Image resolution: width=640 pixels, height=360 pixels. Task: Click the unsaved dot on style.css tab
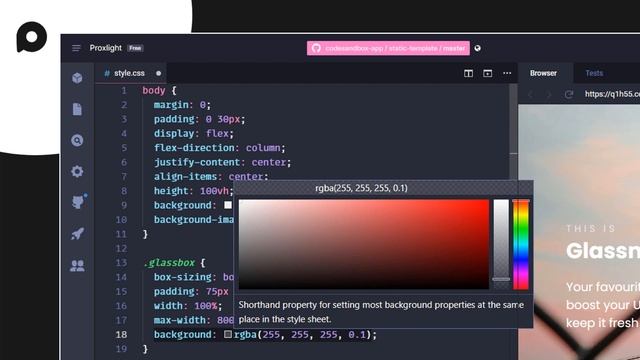coord(158,73)
